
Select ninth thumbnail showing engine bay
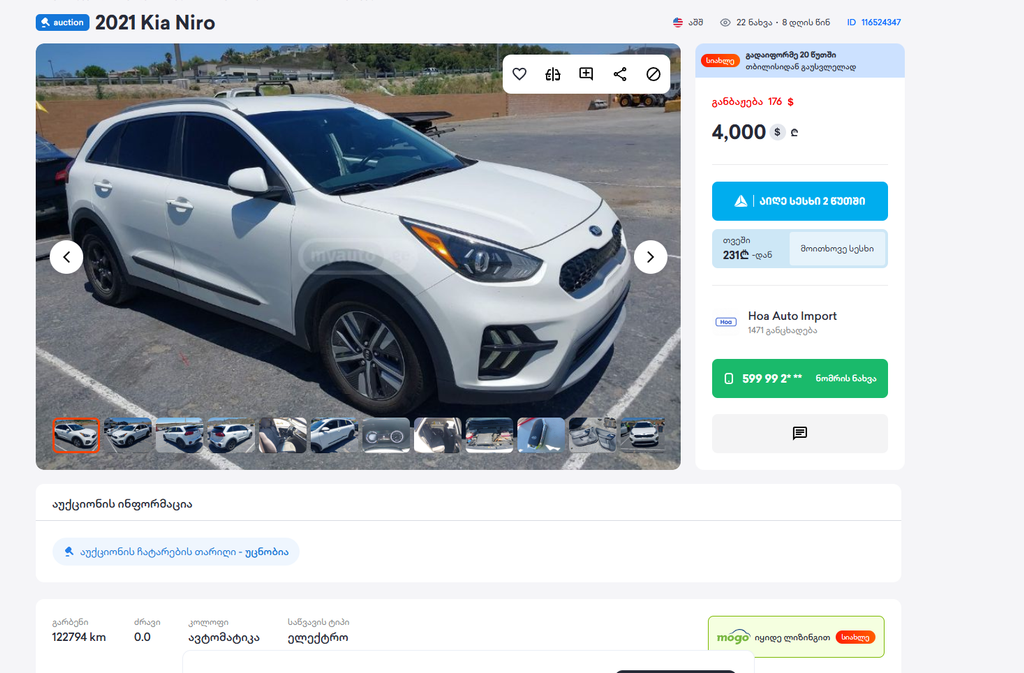pyautogui.click(x=489, y=435)
